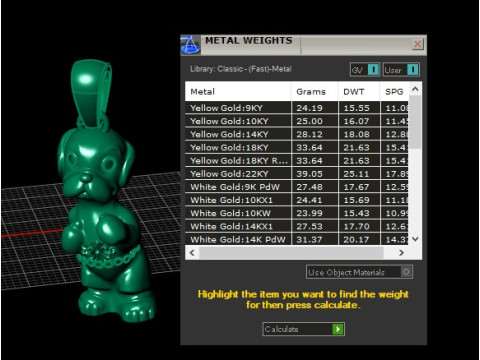The width and height of the screenshot is (480, 360).
Task: Select the White Gold:14K PdW row
Action: (297, 239)
